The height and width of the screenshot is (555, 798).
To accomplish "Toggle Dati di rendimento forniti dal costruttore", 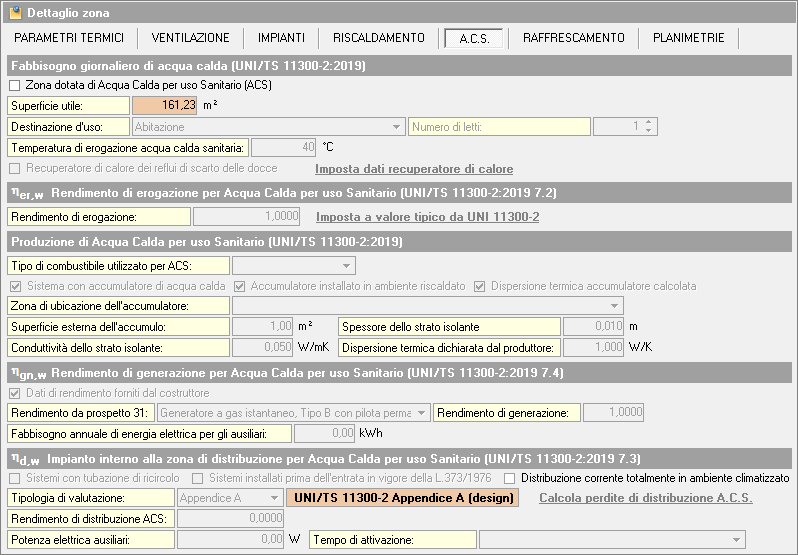I will click(15, 393).
